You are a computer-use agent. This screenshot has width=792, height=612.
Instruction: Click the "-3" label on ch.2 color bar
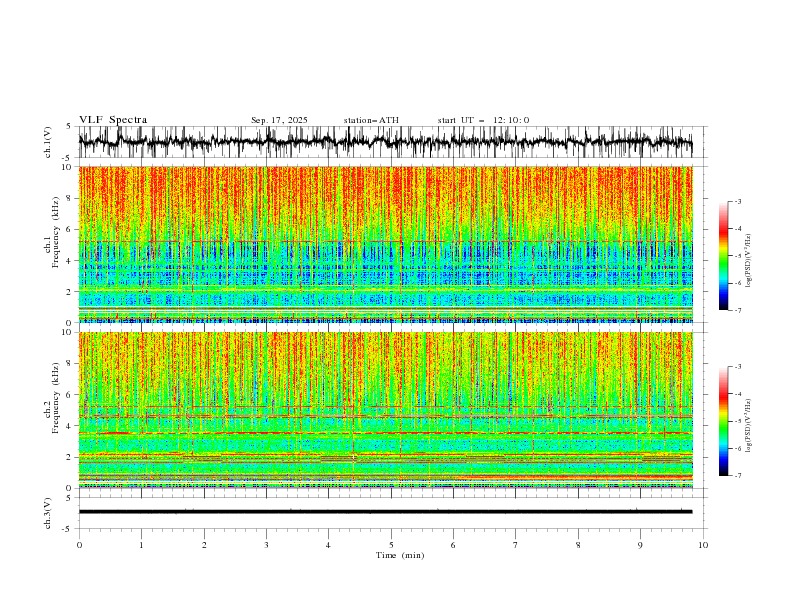738,367
